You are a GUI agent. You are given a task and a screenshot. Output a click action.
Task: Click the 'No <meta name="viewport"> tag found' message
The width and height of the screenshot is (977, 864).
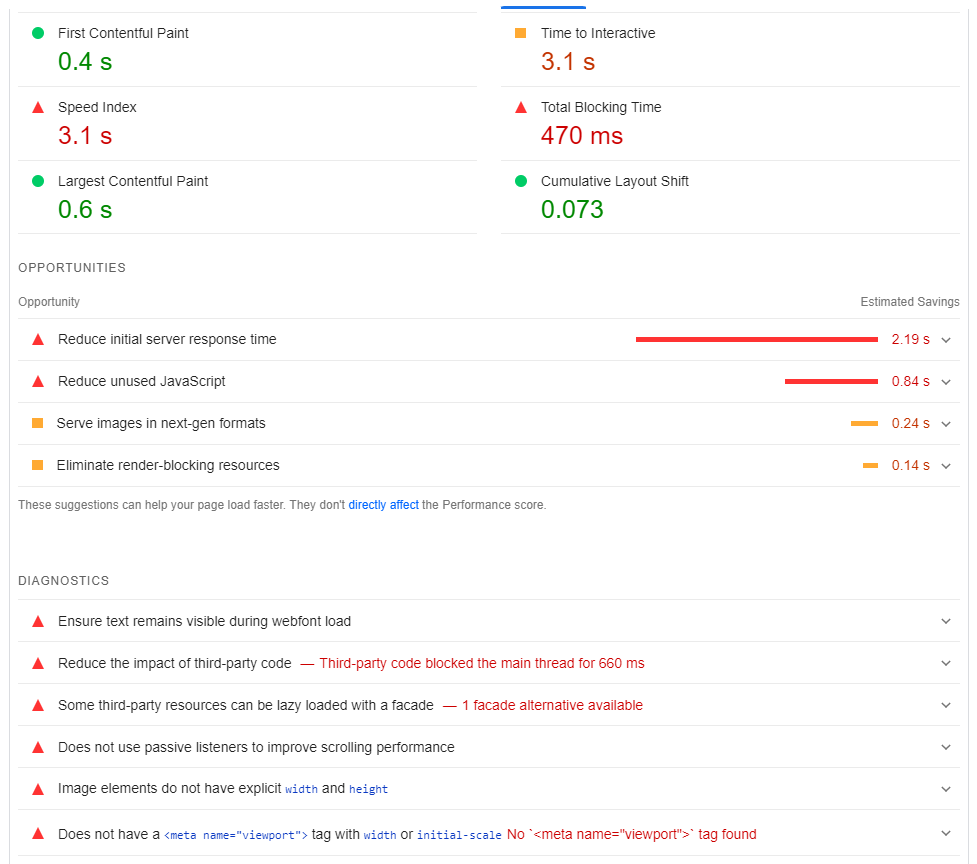tap(631, 834)
